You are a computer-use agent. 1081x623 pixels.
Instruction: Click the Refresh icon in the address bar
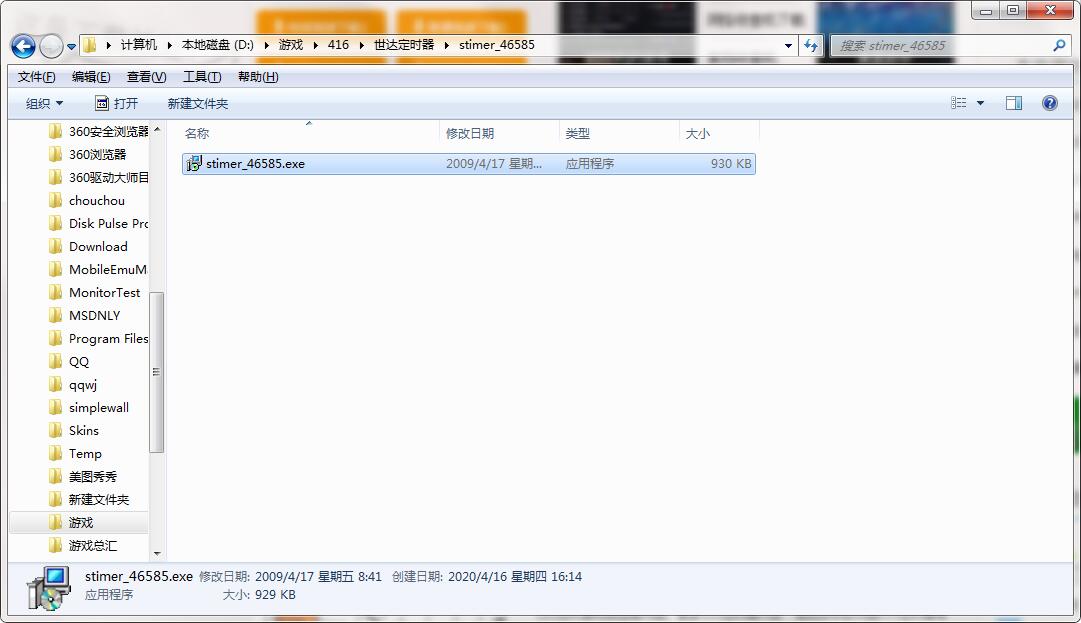click(x=811, y=45)
